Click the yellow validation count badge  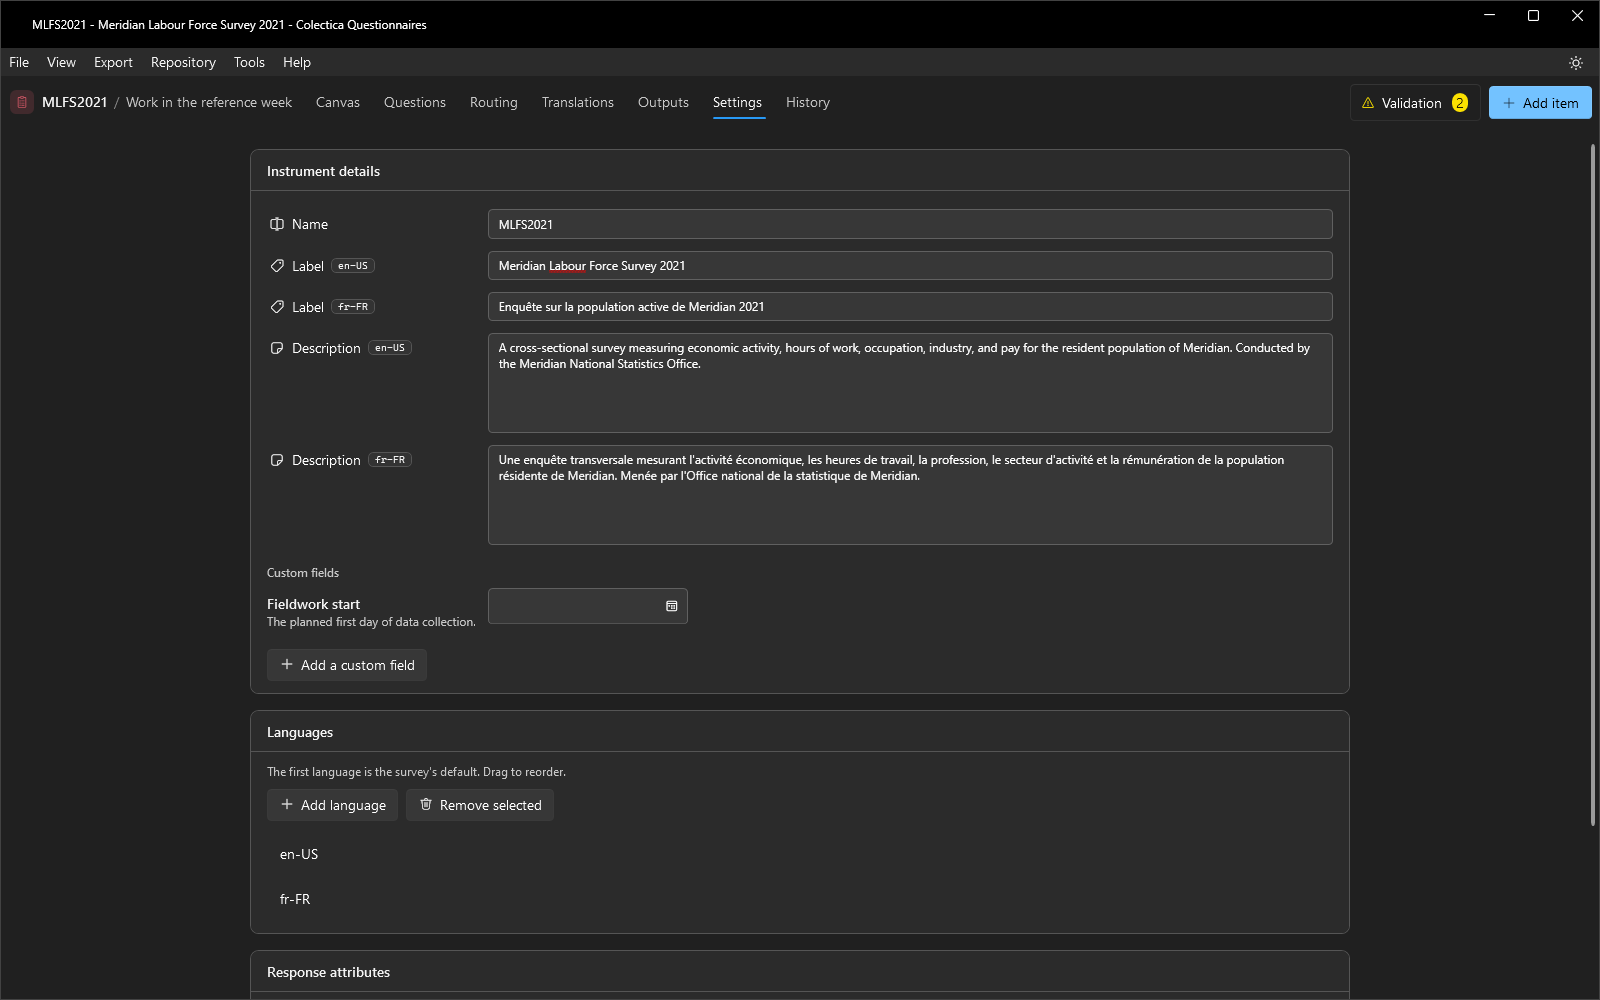coord(1460,103)
